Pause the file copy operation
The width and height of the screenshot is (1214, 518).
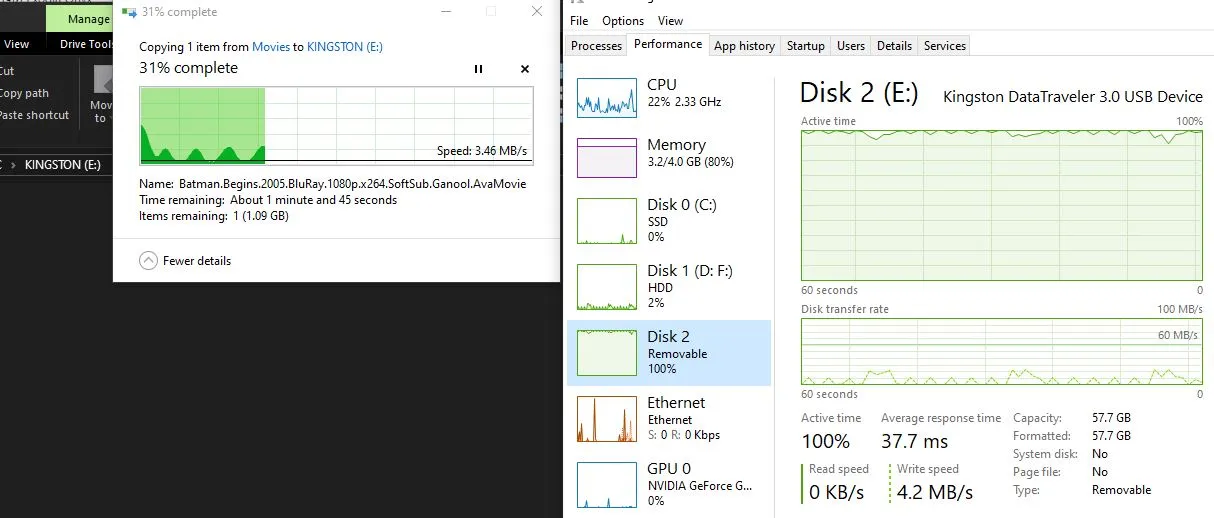478,69
